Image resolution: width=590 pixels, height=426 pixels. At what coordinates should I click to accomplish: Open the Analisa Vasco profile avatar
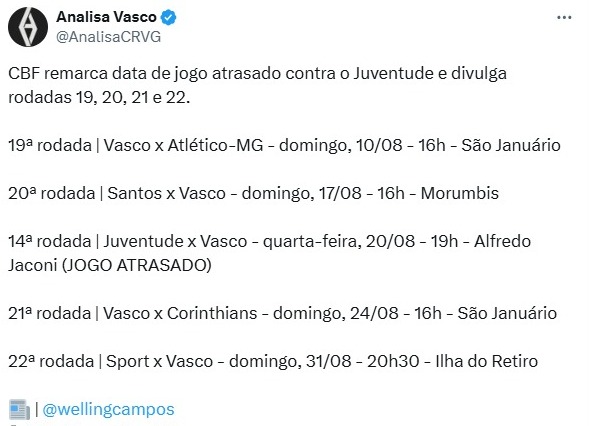click(28, 27)
